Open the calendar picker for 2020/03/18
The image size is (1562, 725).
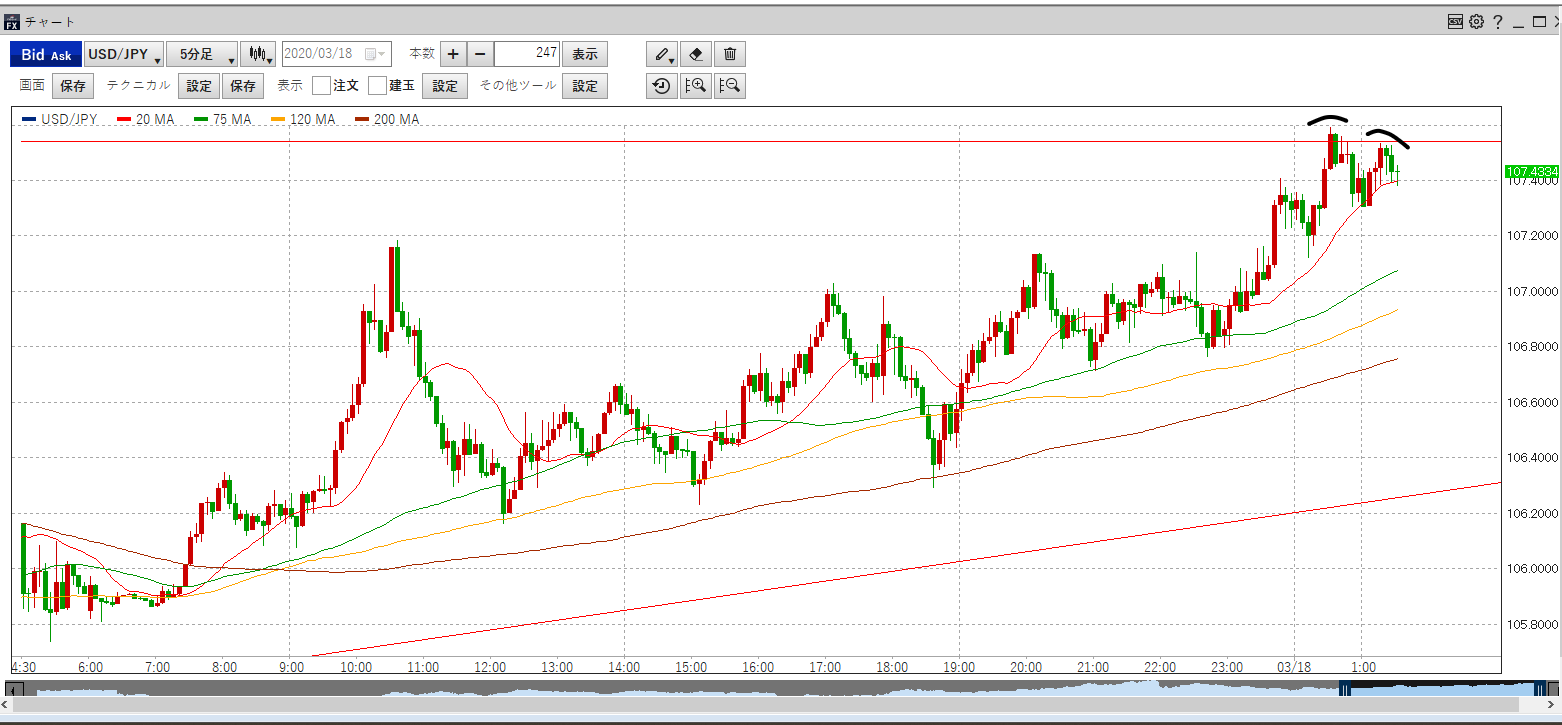pos(375,54)
